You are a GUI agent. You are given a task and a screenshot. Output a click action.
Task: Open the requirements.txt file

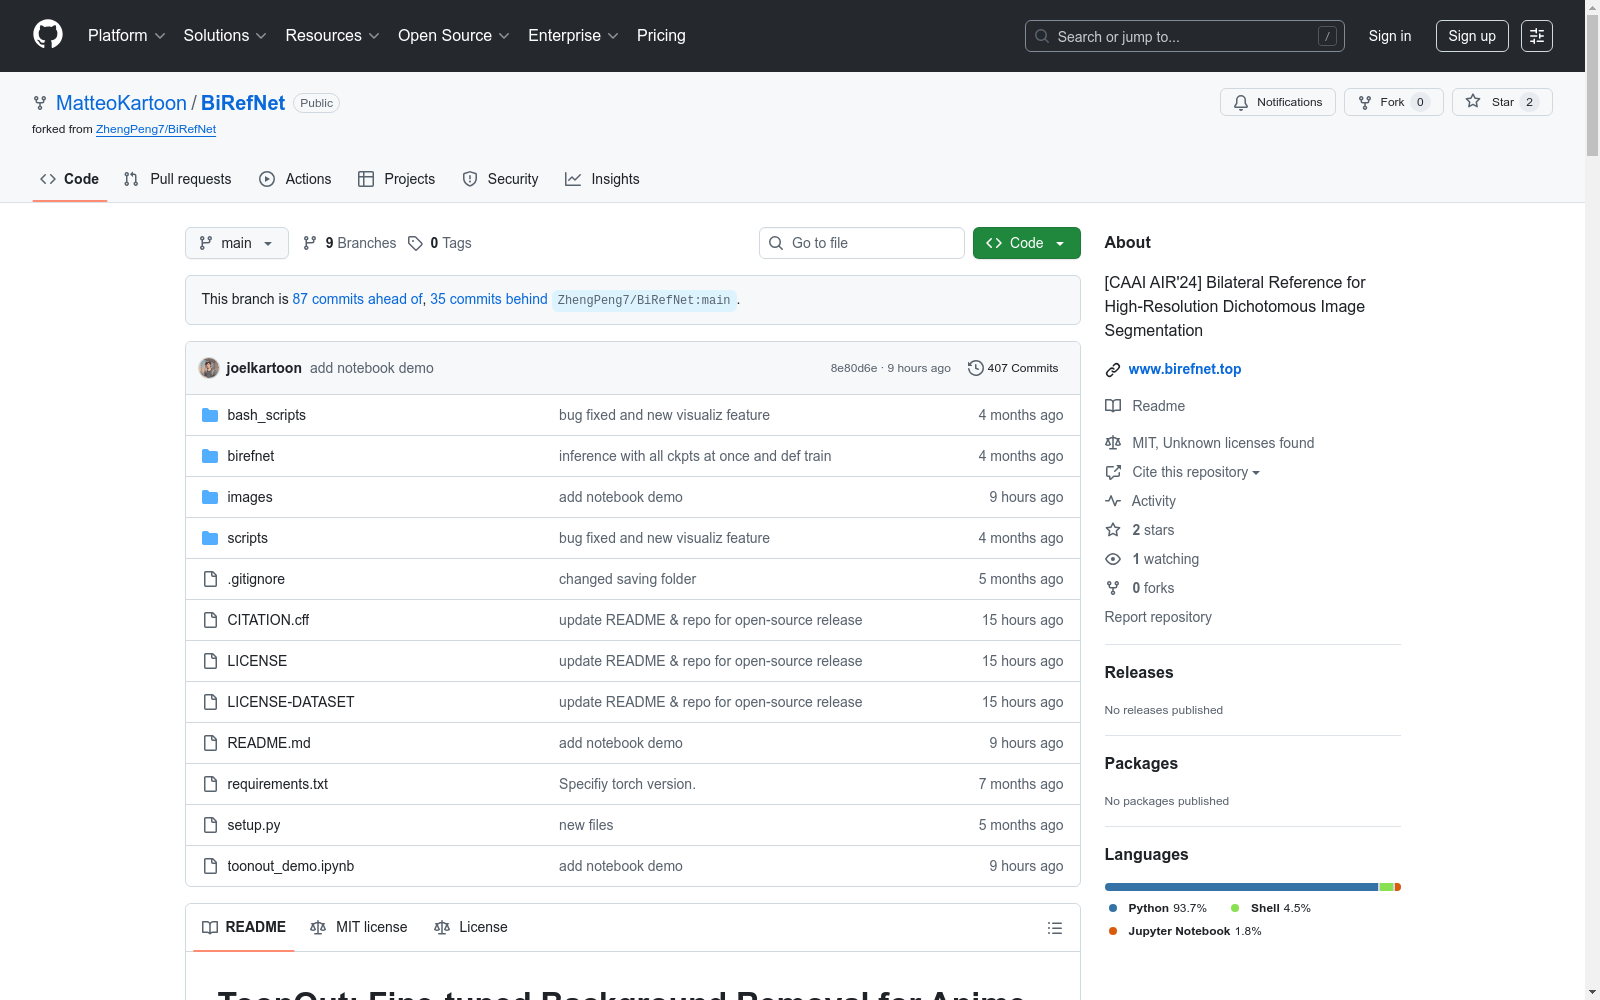pos(277,784)
